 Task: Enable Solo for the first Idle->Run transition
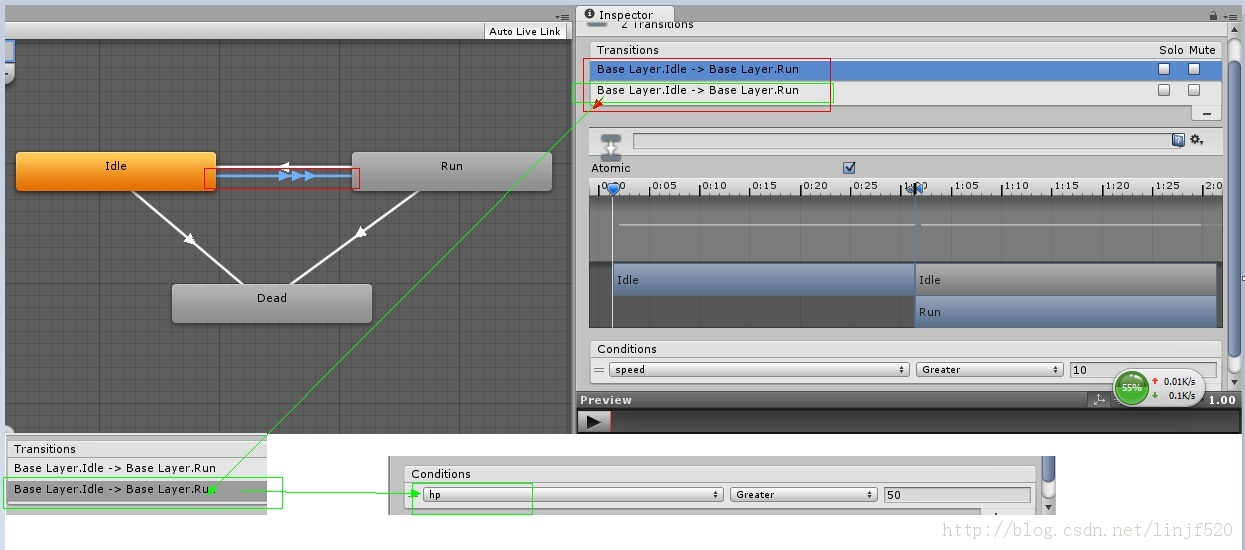pyautogui.click(x=1164, y=70)
